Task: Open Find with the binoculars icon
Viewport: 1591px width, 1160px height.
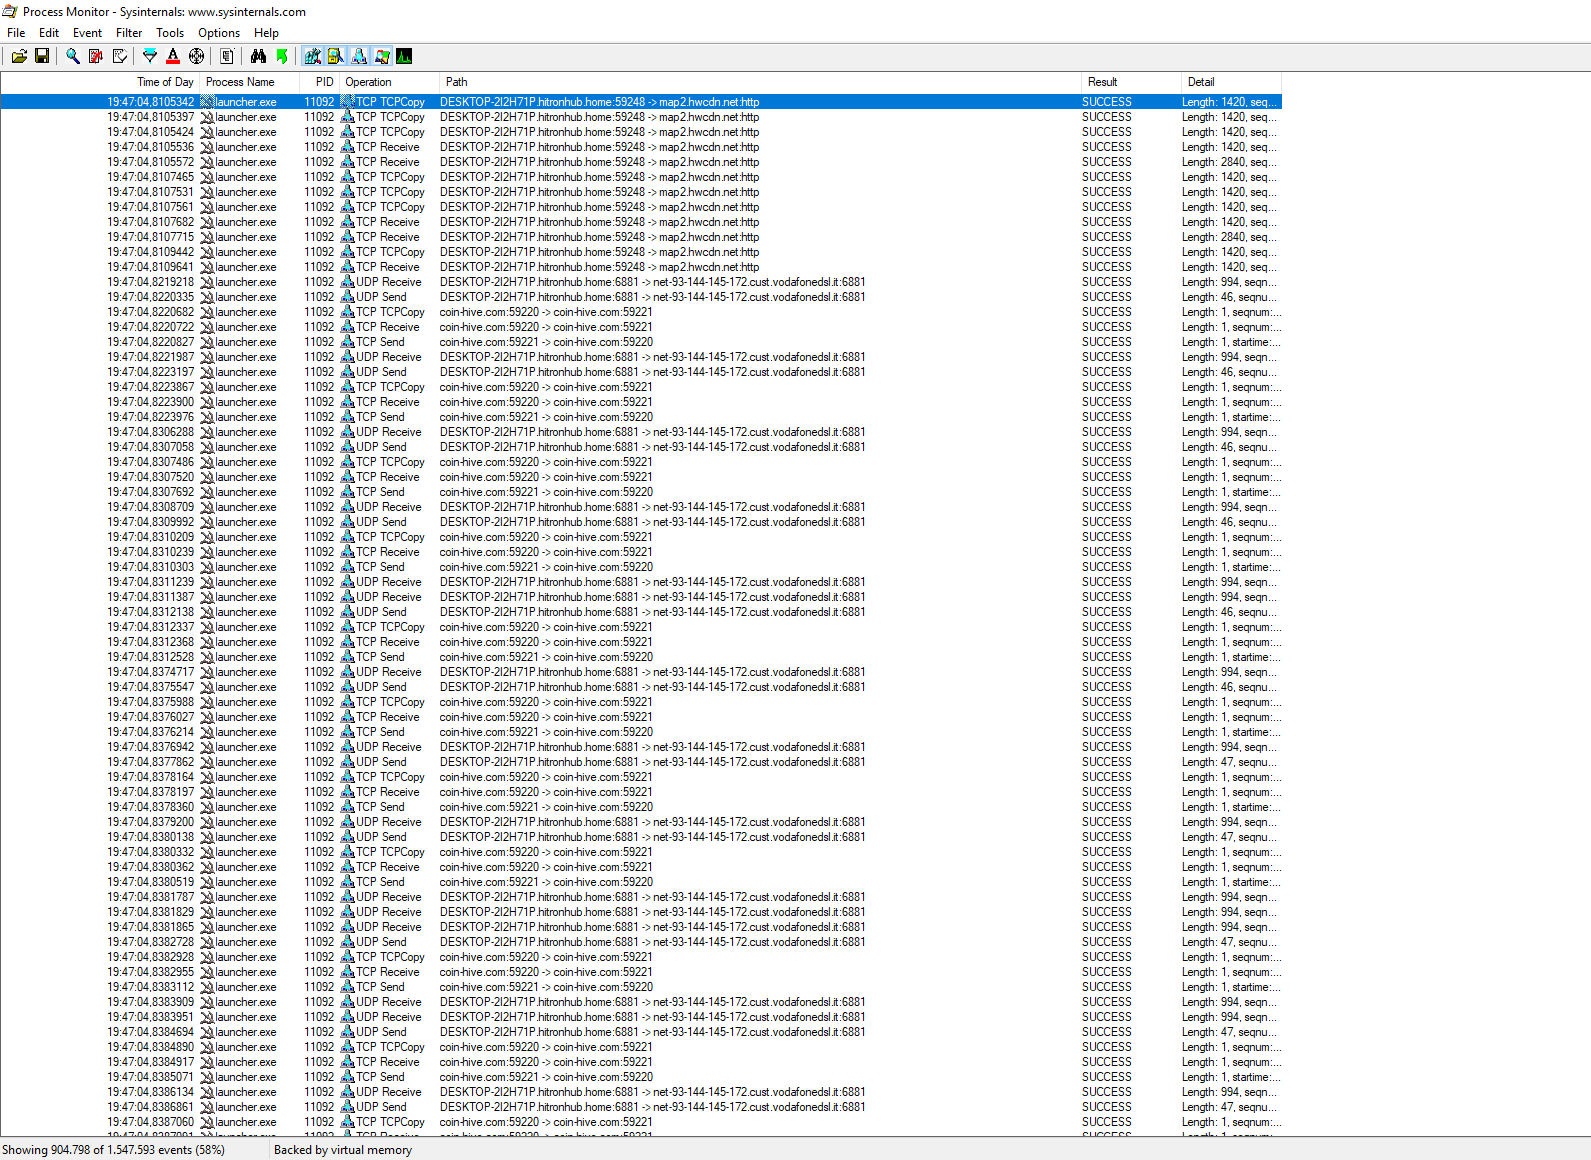Action: click(259, 56)
